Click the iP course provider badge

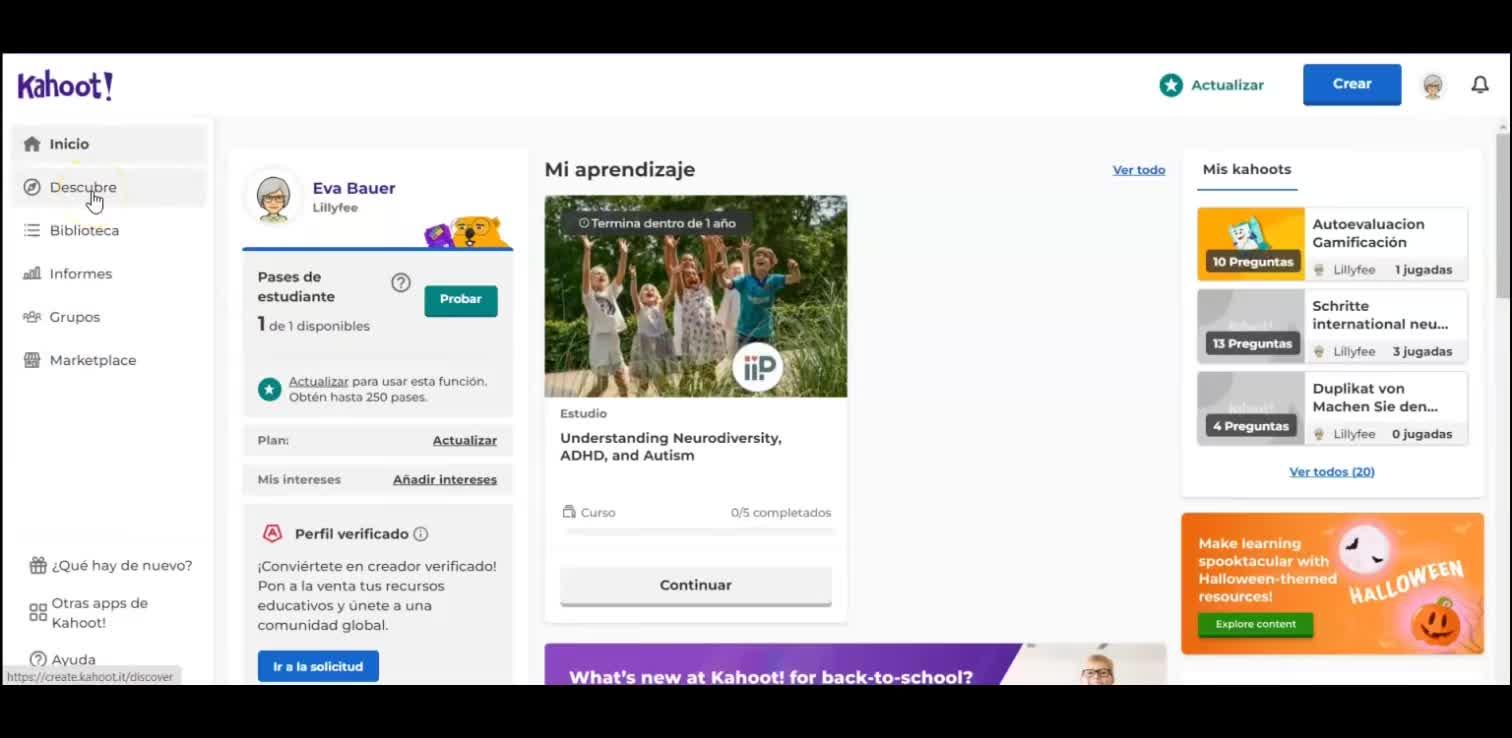pyautogui.click(x=757, y=368)
